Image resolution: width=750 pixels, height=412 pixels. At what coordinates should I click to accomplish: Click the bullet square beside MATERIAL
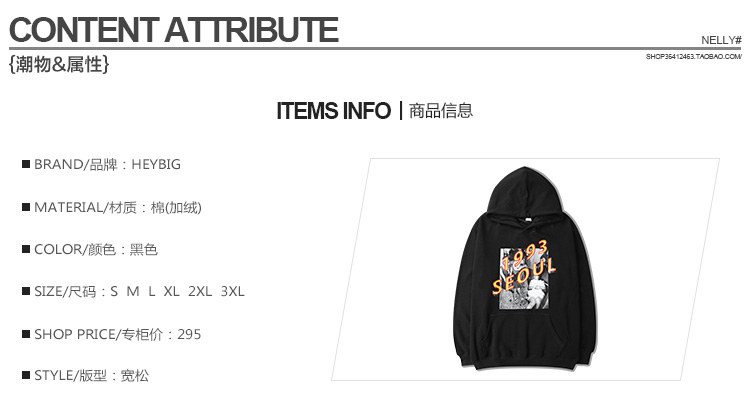point(26,207)
